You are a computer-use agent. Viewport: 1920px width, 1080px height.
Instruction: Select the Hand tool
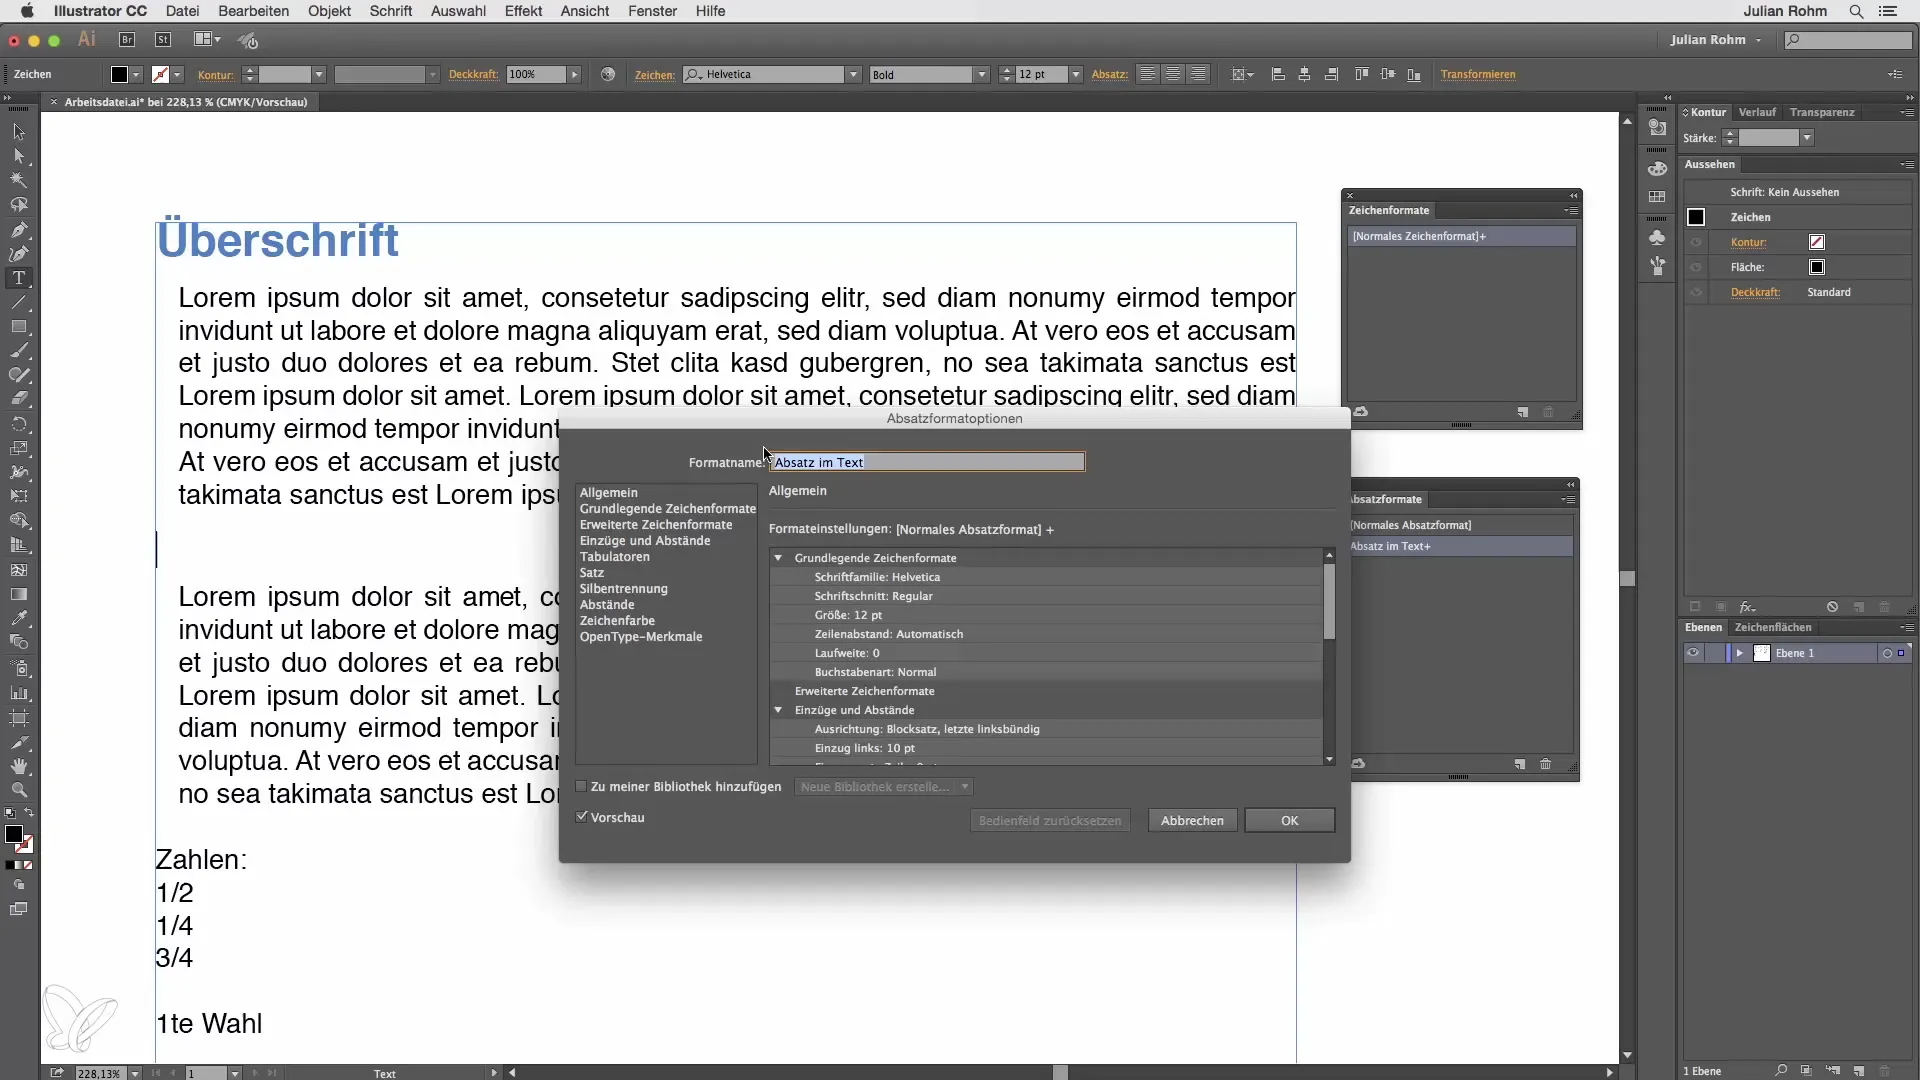point(19,766)
